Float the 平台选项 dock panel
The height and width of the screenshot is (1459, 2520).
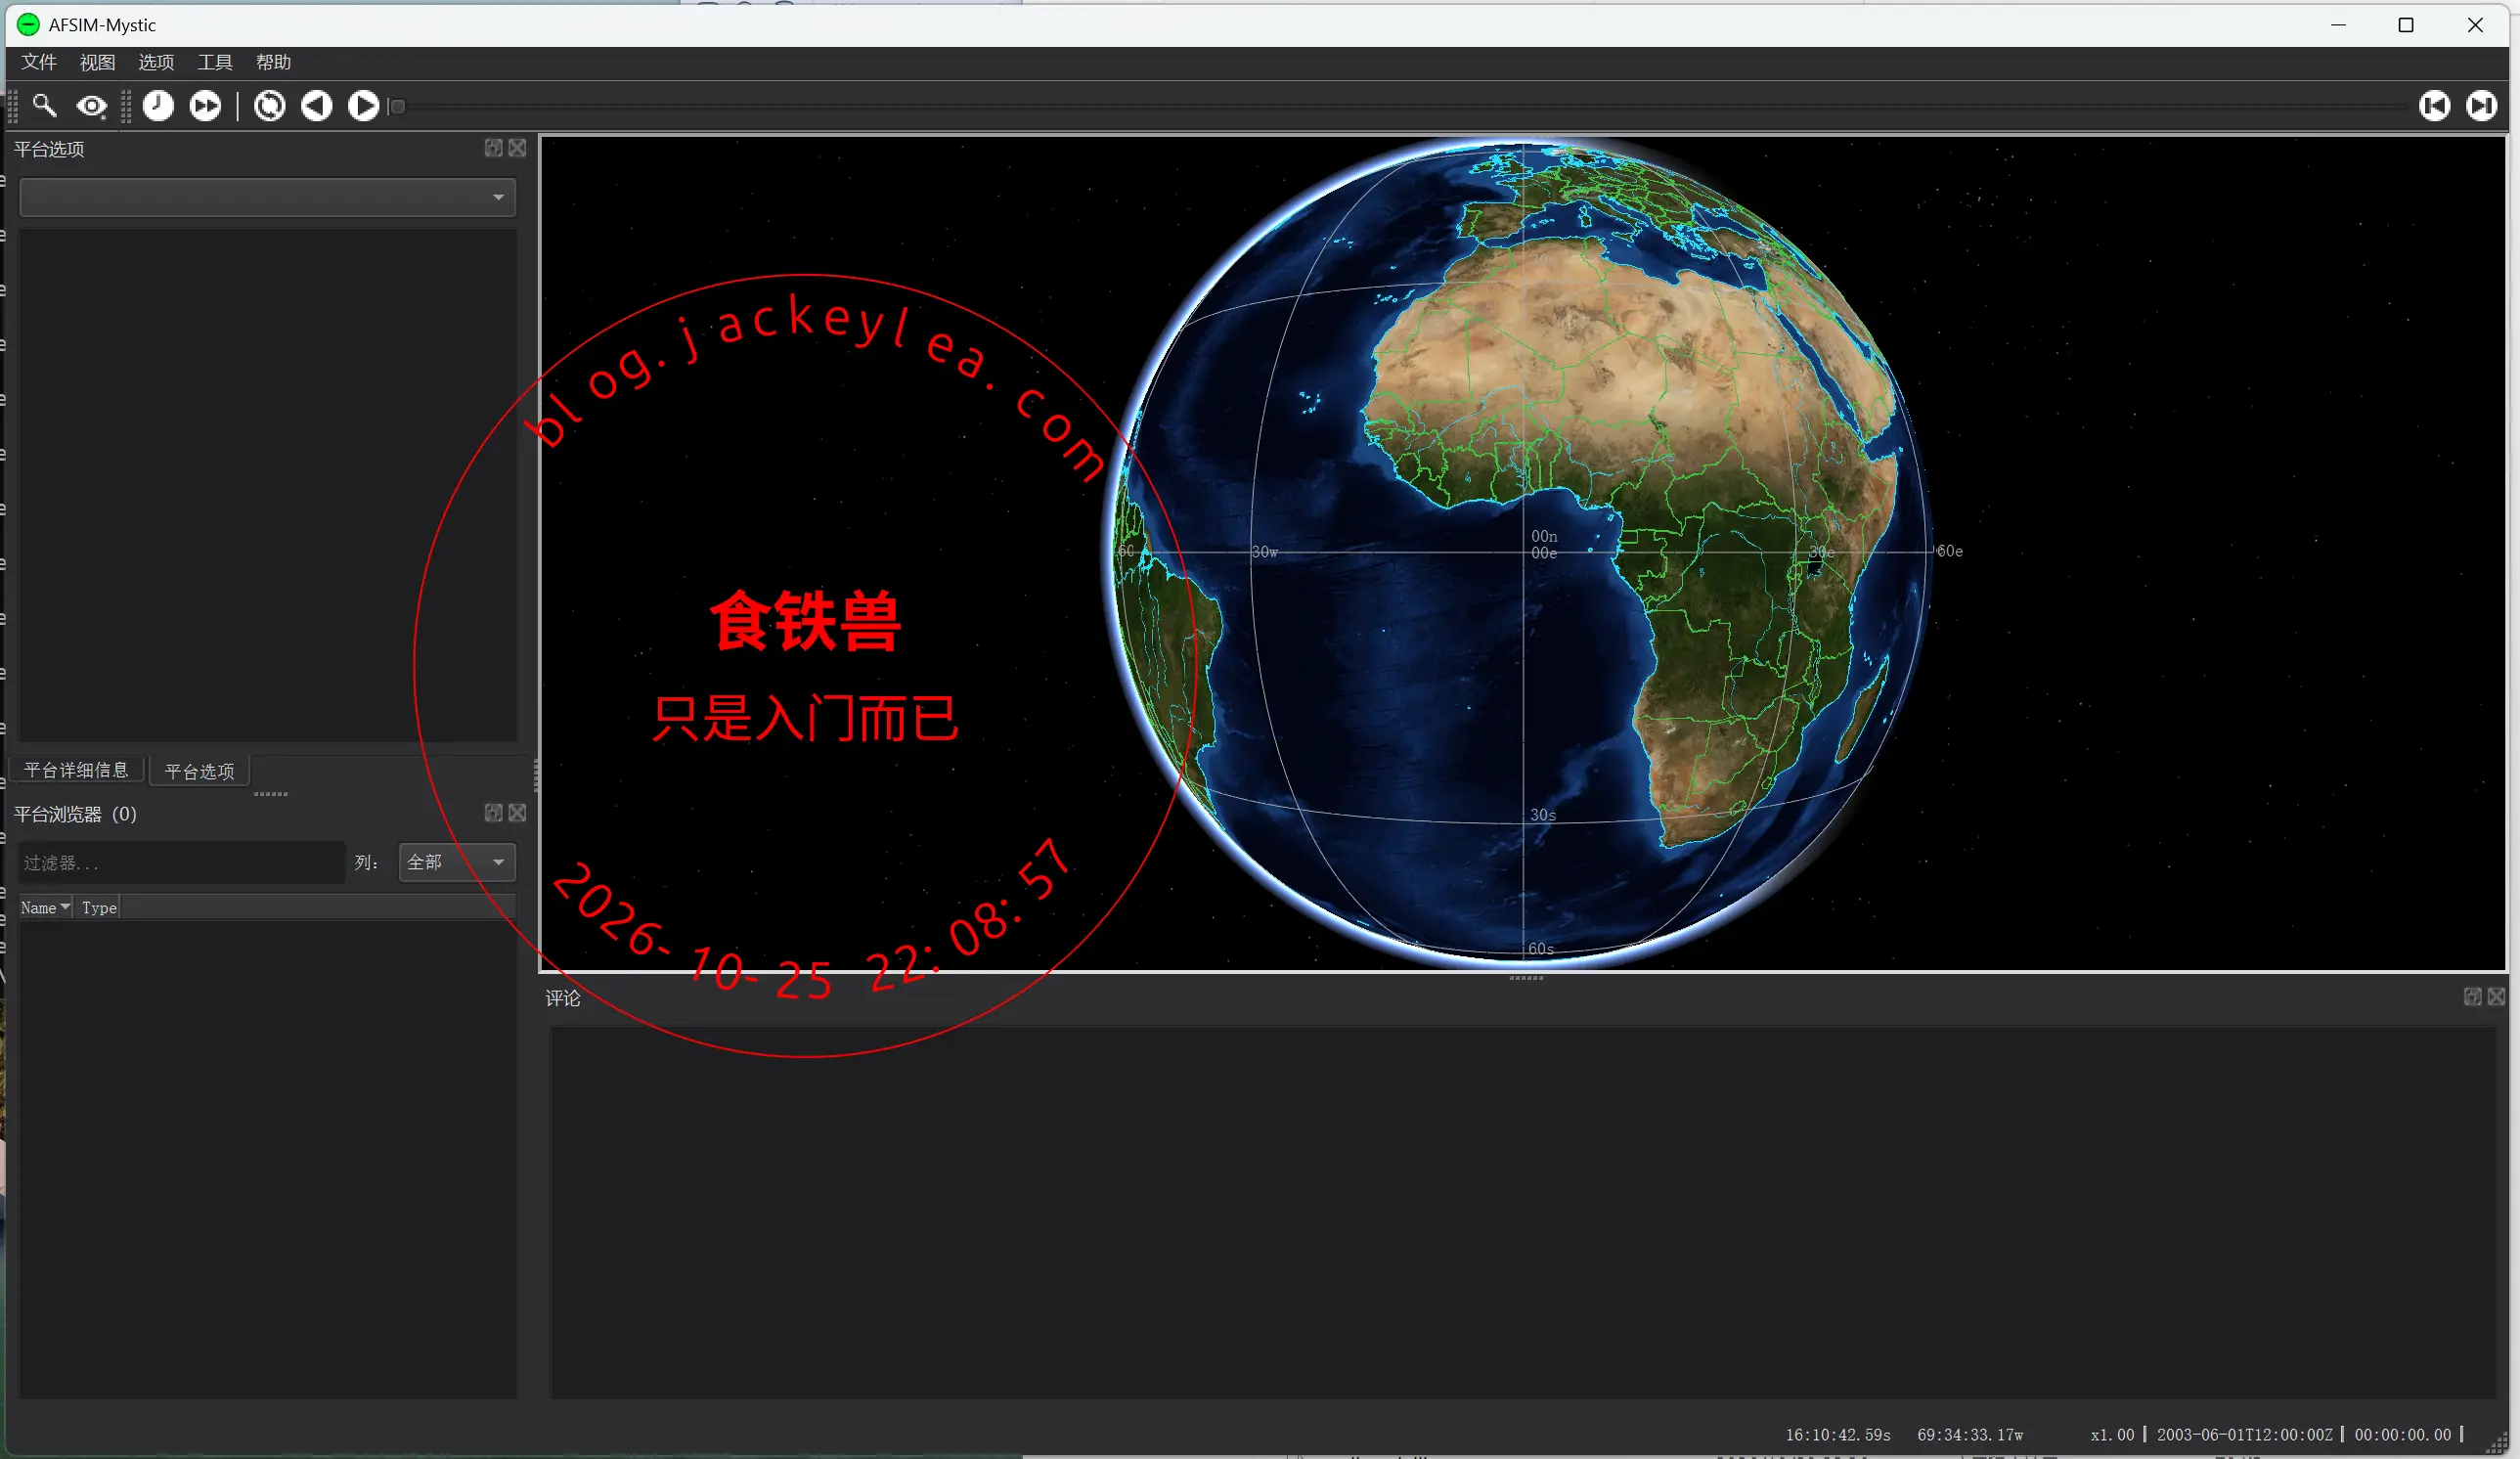[493, 148]
